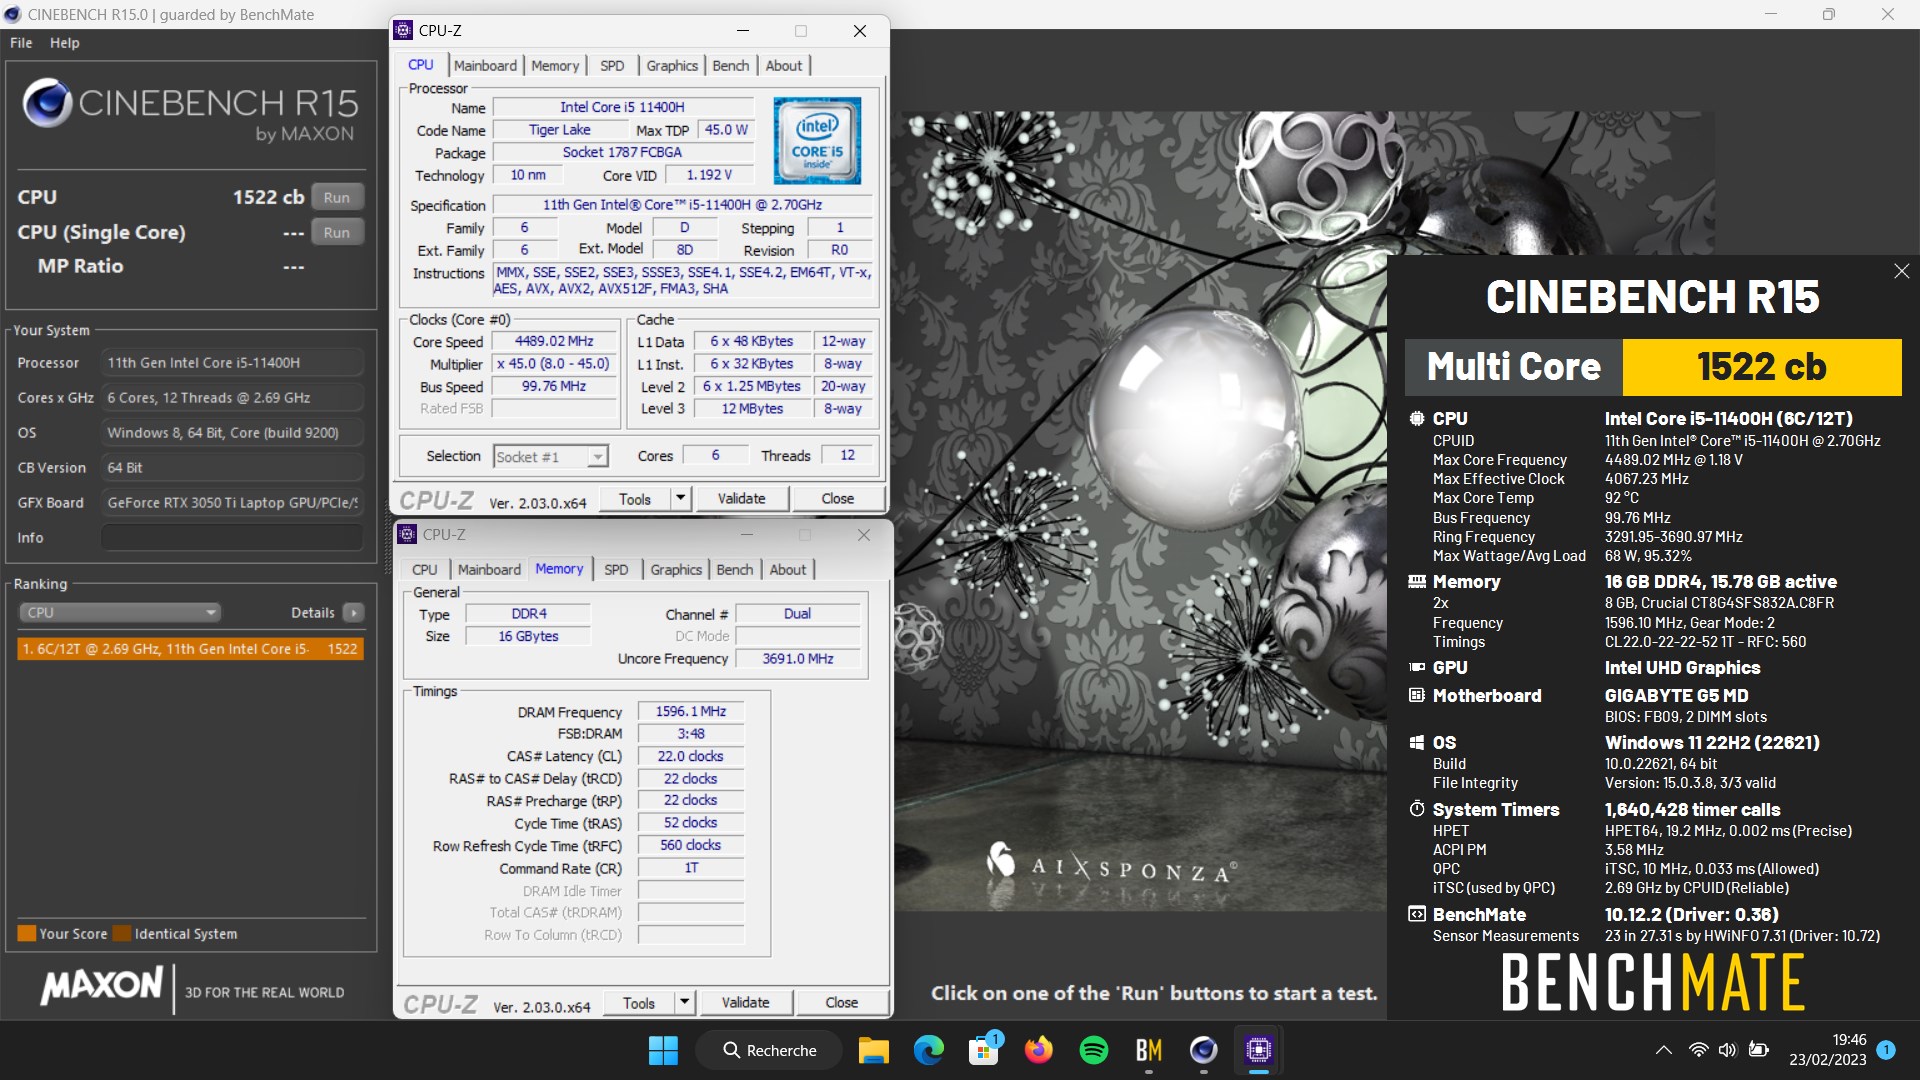Open the File menu in Cinebench
The height and width of the screenshot is (1080, 1920).
(x=21, y=43)
